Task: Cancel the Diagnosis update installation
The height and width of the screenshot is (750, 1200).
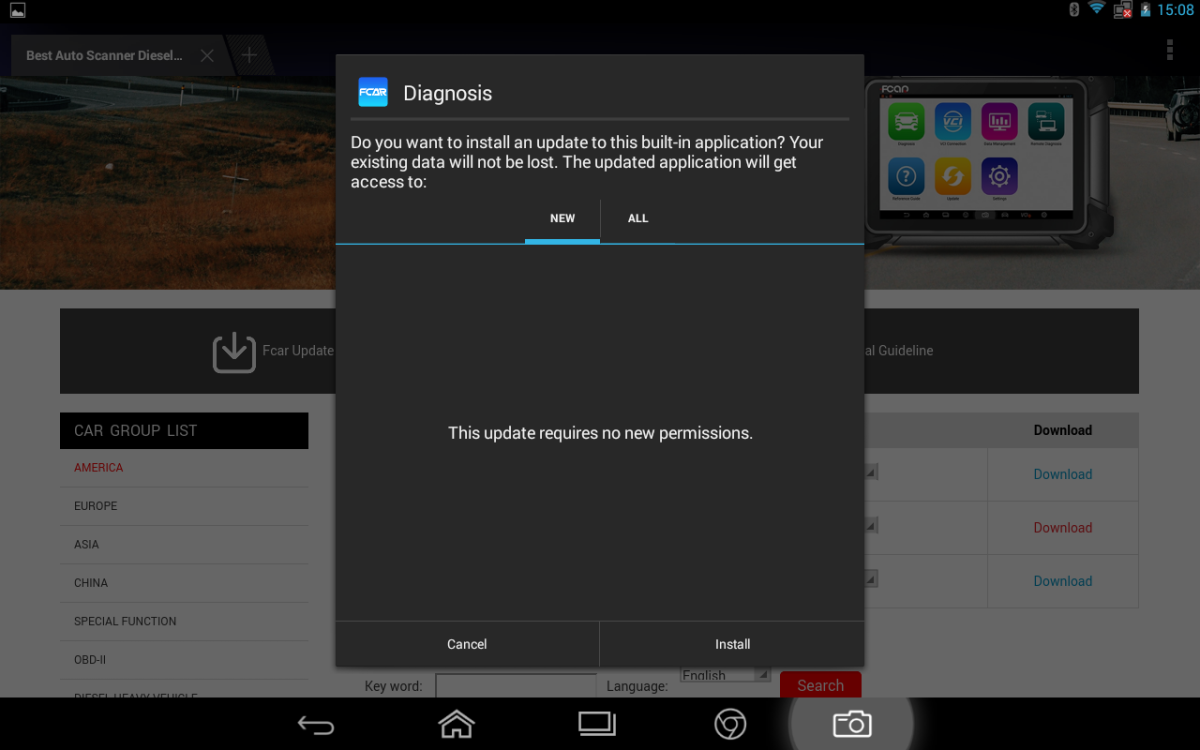Action: coord(467,644)
